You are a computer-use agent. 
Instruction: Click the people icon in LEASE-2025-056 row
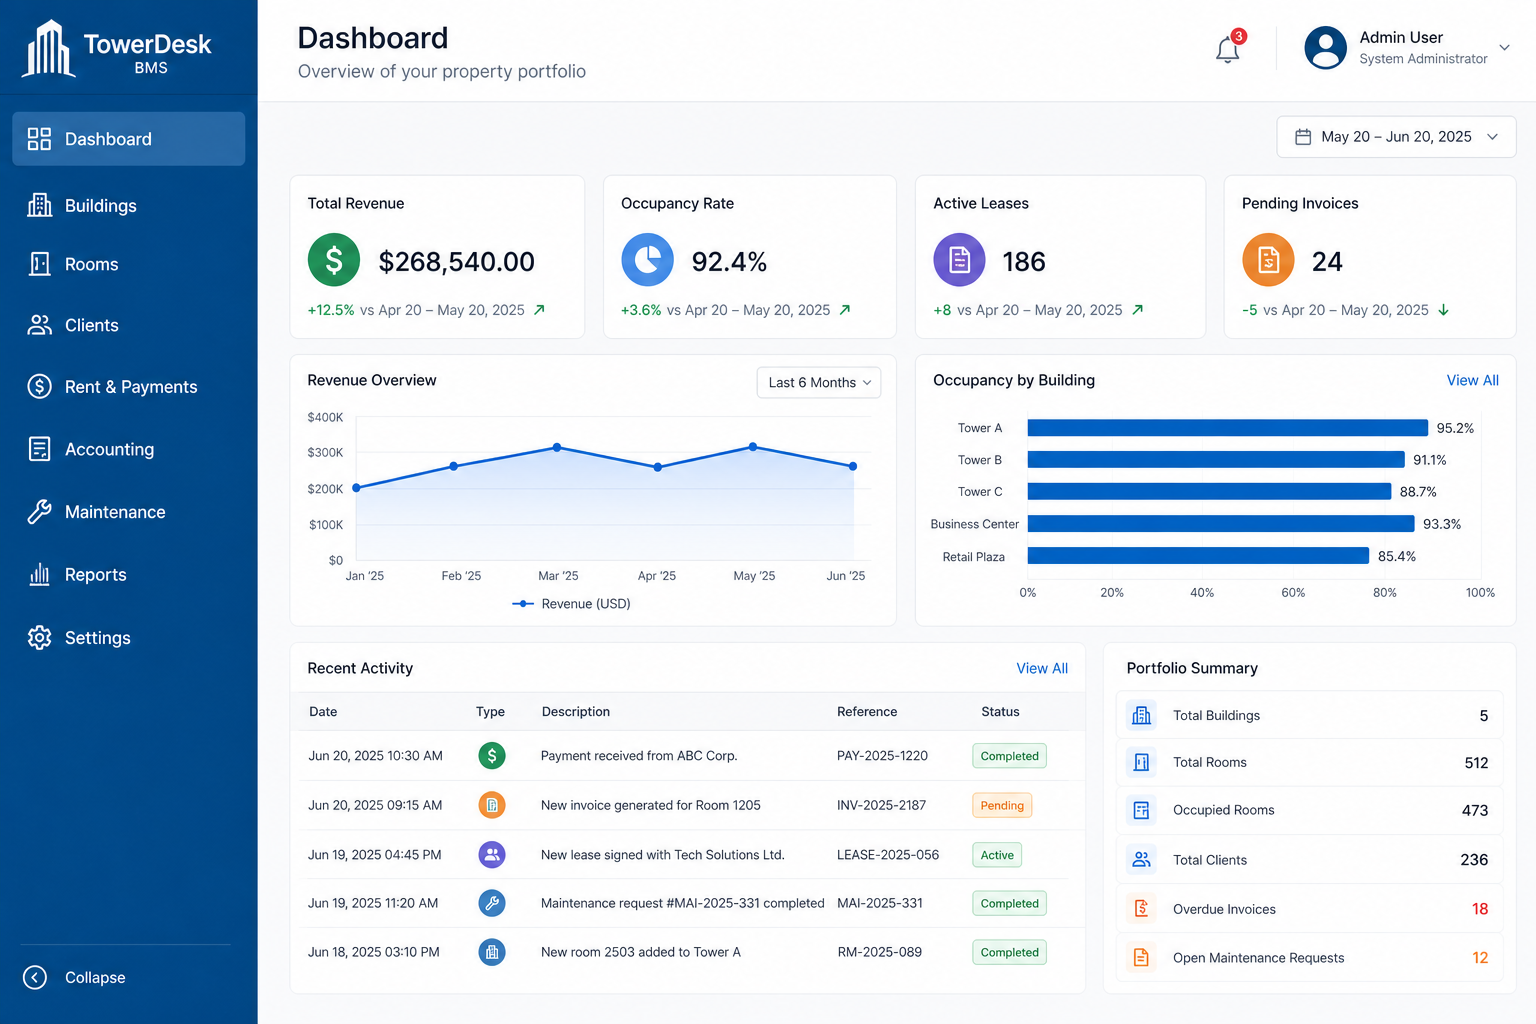click(492, 855)
